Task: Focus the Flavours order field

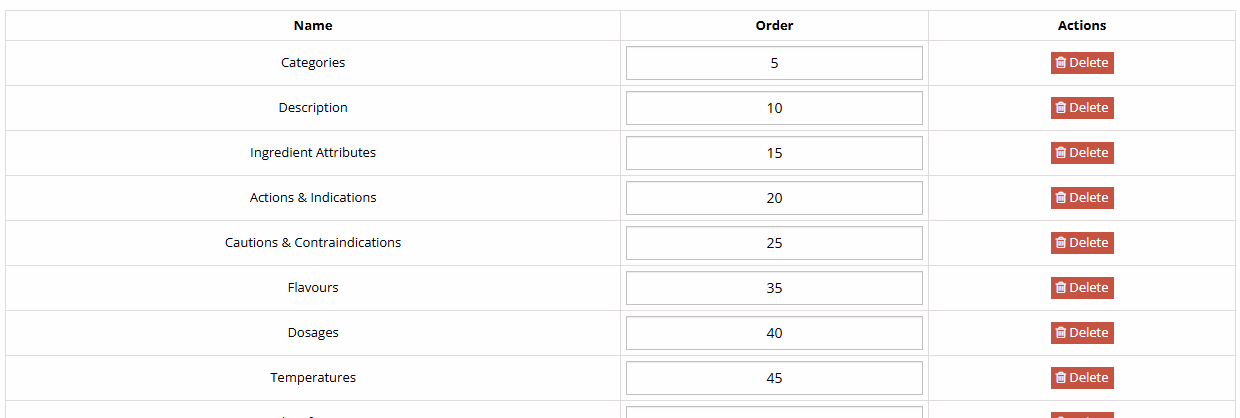Action: pyautogui.click(x=774, y=288)
